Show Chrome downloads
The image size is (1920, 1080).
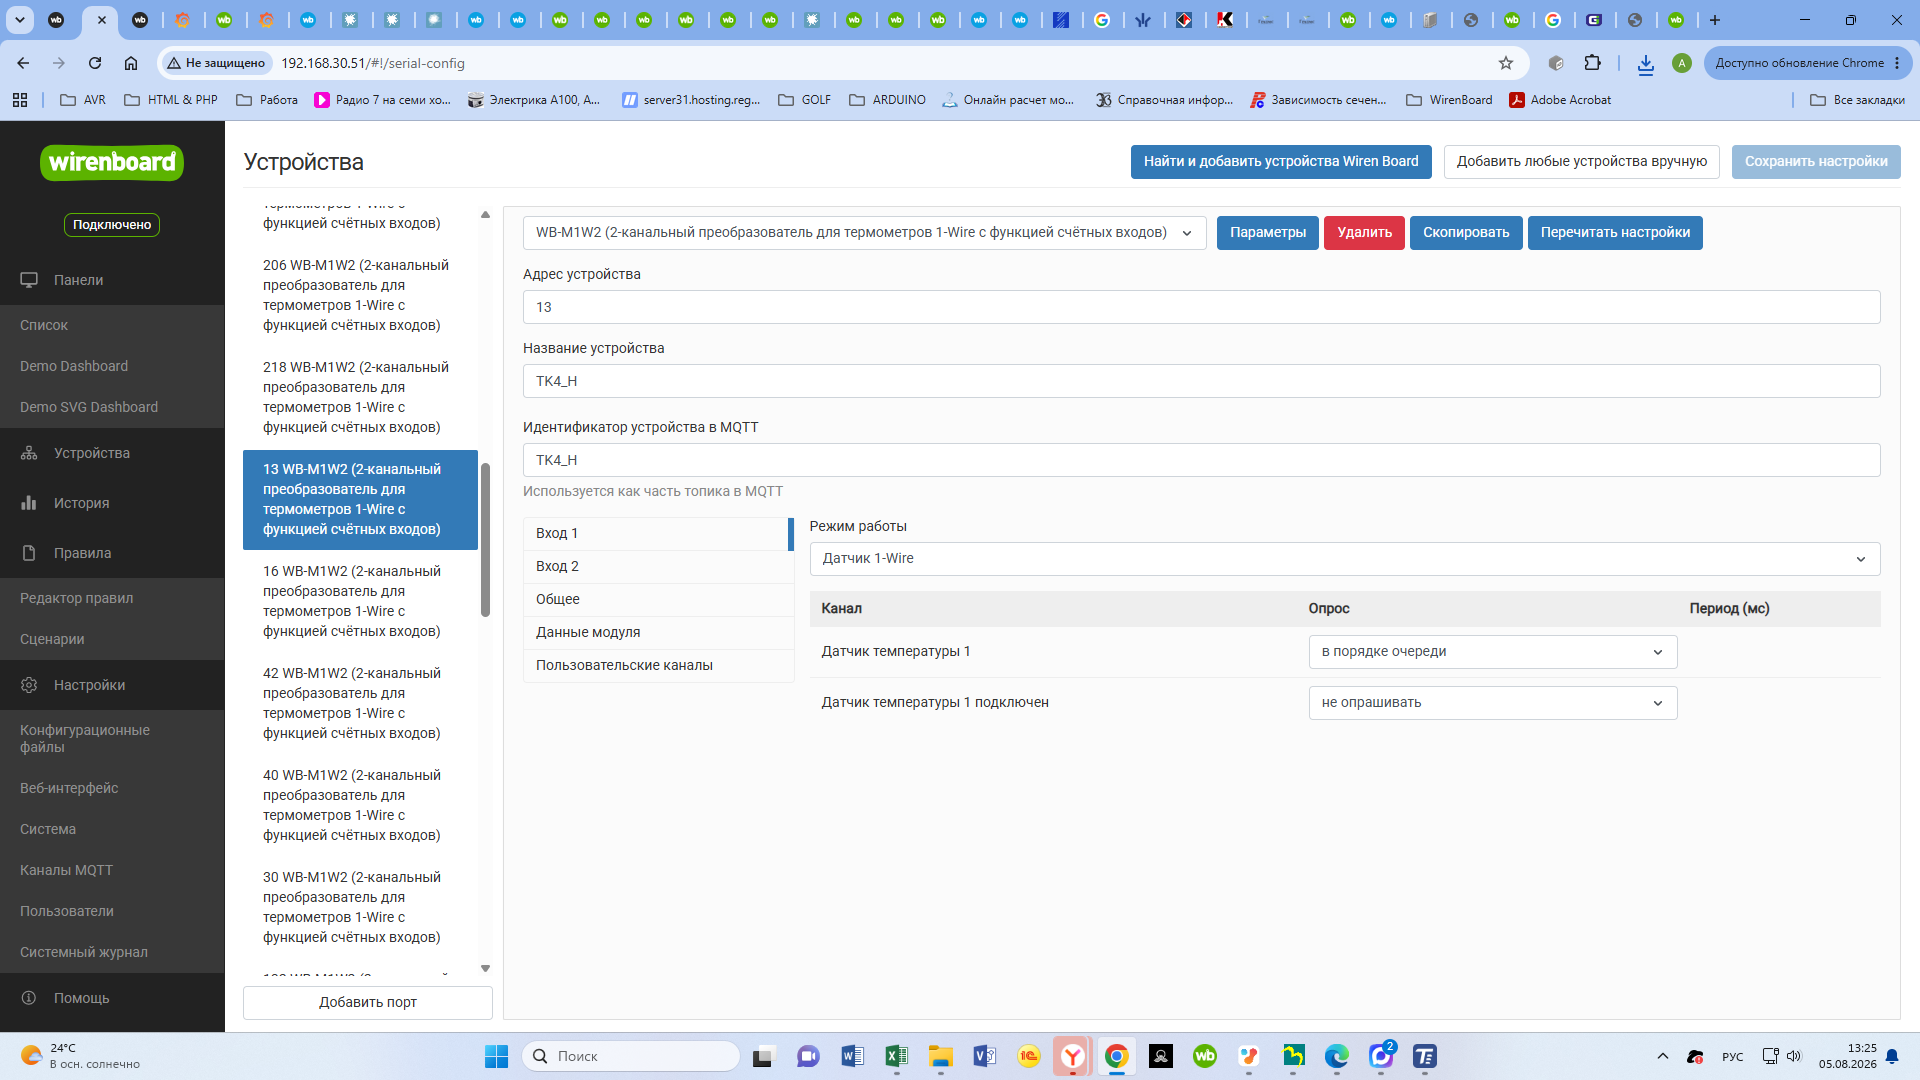click(1645, 63)
